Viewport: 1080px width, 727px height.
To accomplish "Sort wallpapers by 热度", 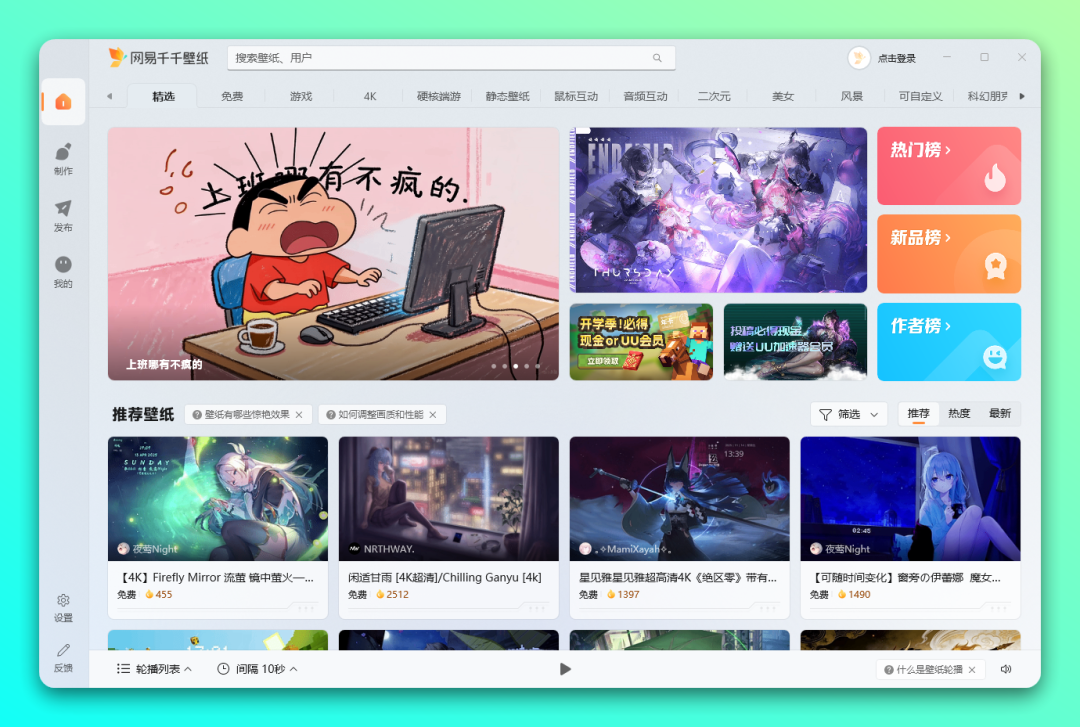I will pyautogui.click(x=959, y=413).
